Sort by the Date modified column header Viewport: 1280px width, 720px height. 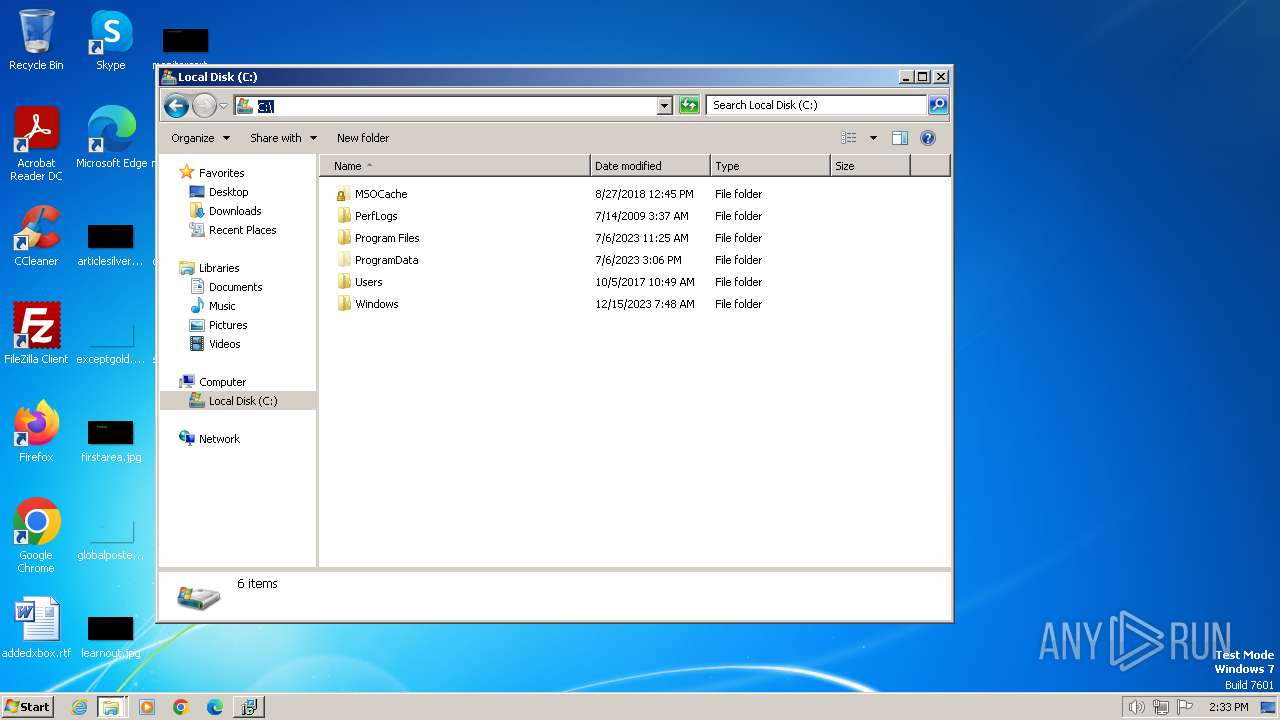point(651,166)
